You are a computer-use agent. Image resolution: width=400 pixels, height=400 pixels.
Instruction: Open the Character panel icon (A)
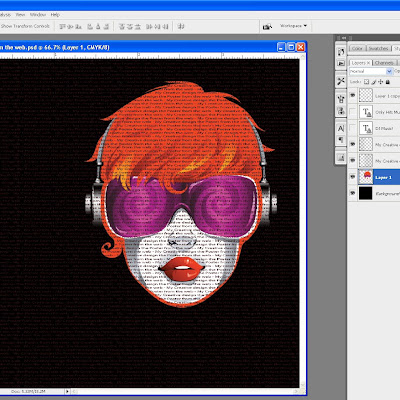[341, 128]
